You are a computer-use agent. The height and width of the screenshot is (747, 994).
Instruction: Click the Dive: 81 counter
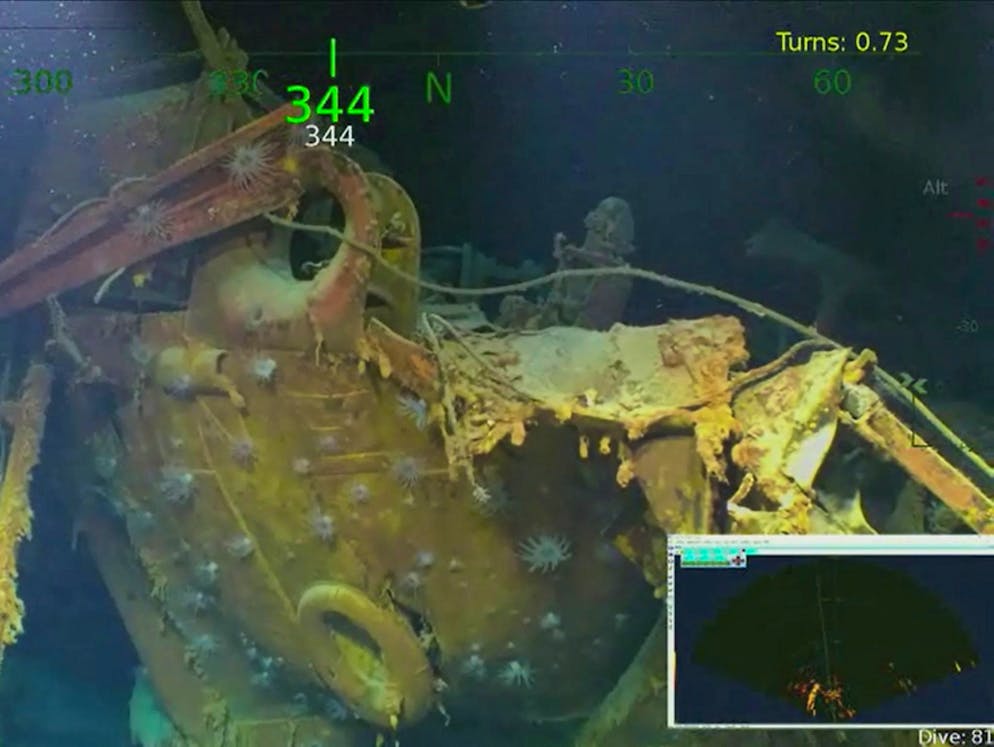pos(954,738)
